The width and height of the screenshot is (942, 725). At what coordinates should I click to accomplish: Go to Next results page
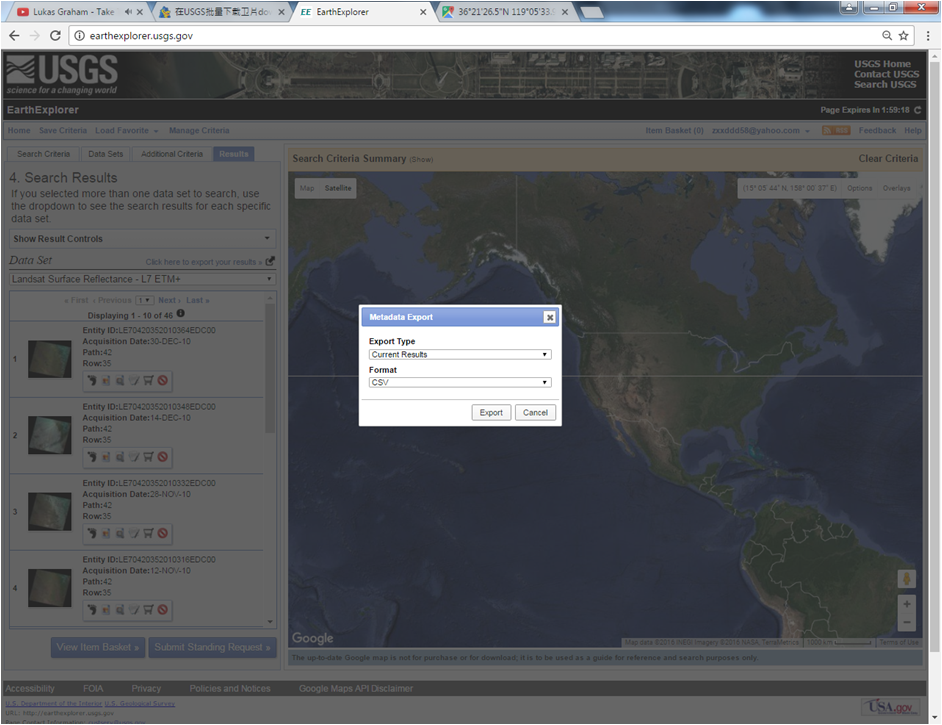(169, 300)
